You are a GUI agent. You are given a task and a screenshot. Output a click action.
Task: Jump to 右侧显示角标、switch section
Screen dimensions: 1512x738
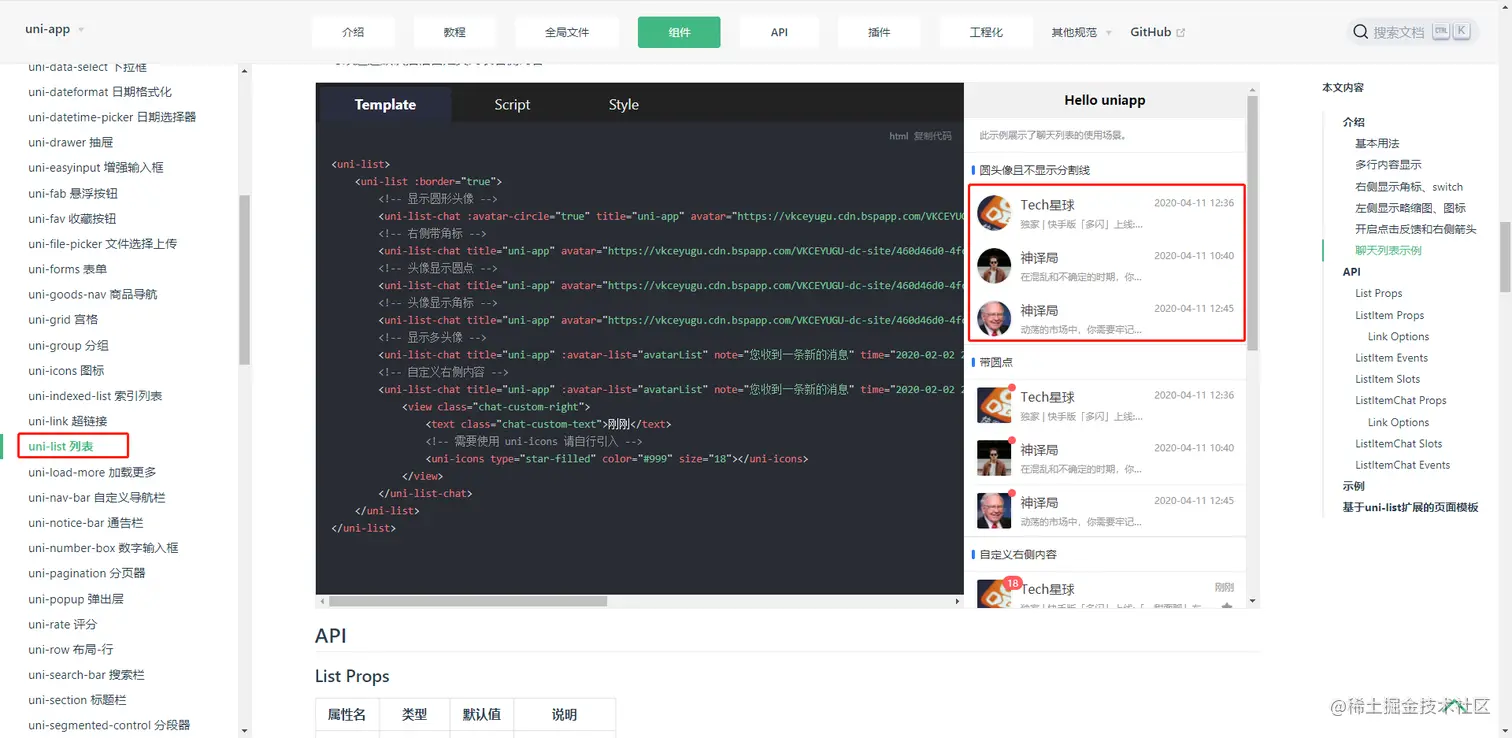[1409, 186]
